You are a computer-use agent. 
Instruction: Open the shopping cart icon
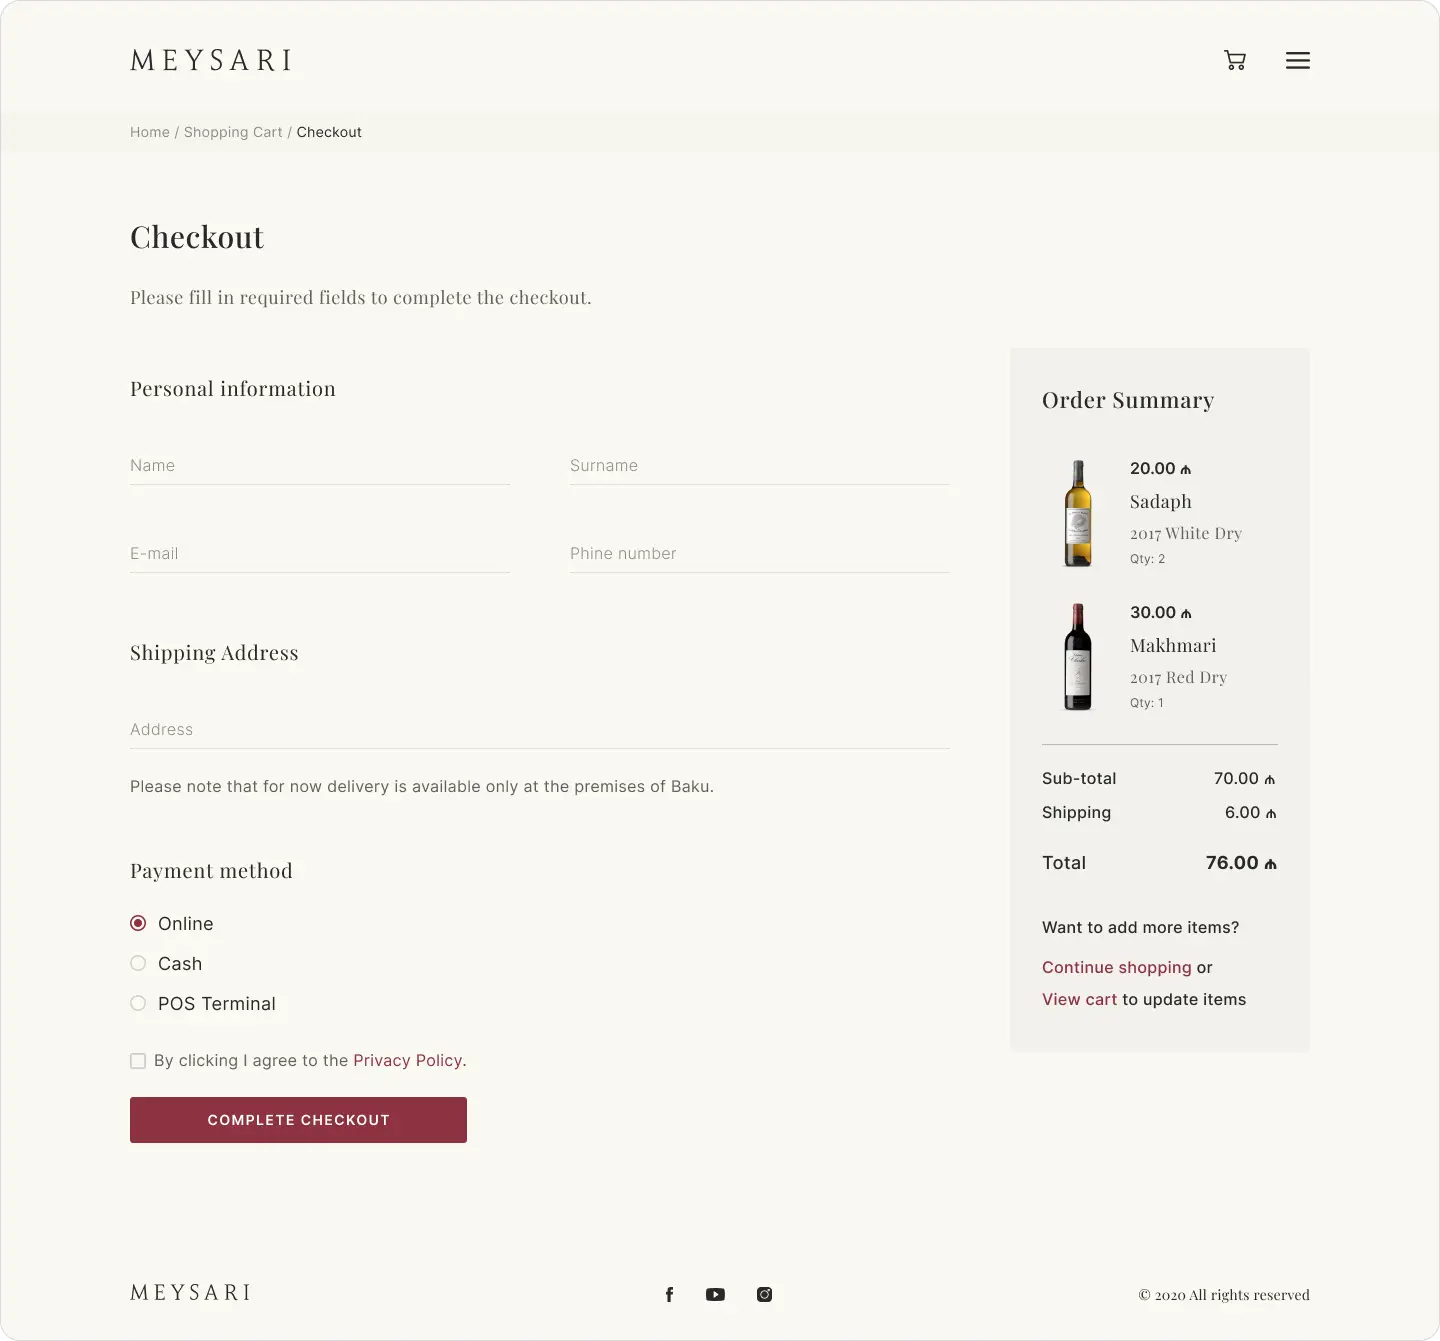(x=1235, y=60)
